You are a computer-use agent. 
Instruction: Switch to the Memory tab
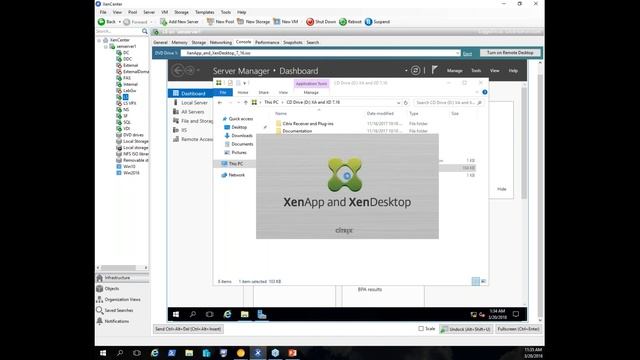click(179, 42)
